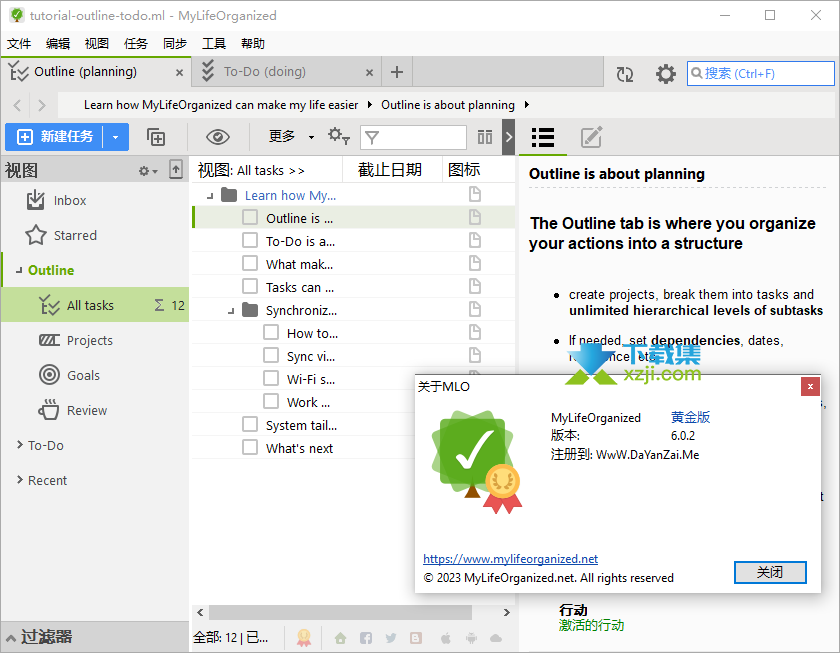
Task: Open the 同步 menu
Action: pyautogui.click(x=175, y=43)
